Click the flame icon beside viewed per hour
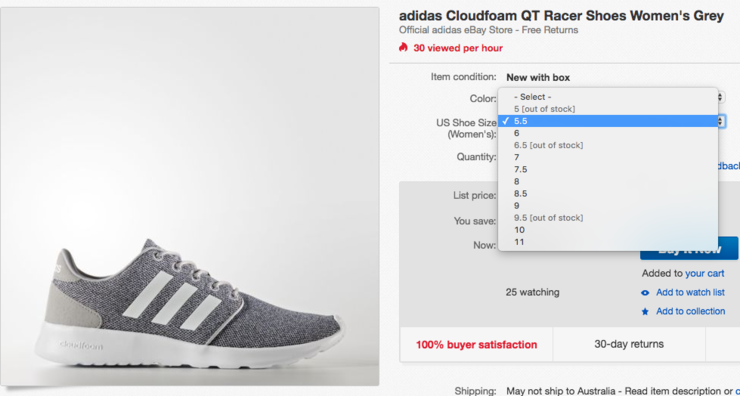This screenshot has width=740, height=396. point(403,48)
